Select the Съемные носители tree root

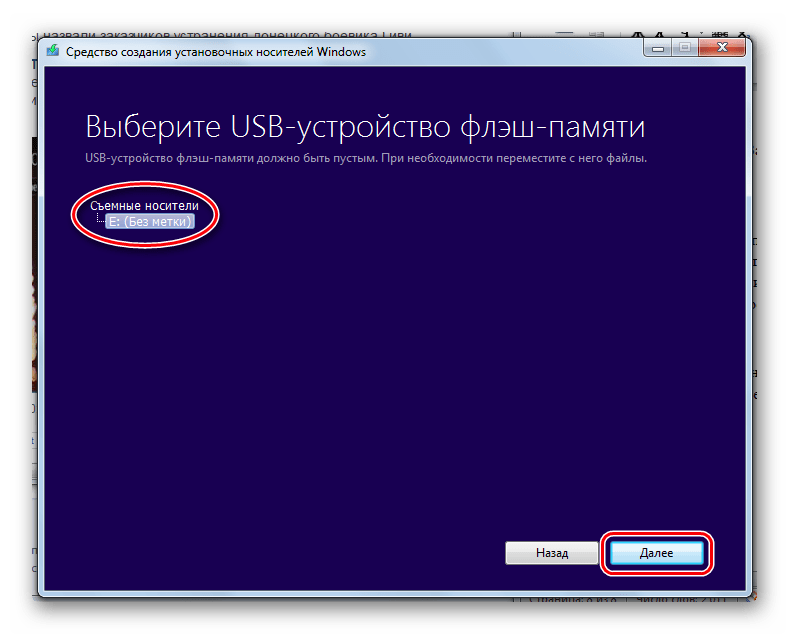pos(144,206)
